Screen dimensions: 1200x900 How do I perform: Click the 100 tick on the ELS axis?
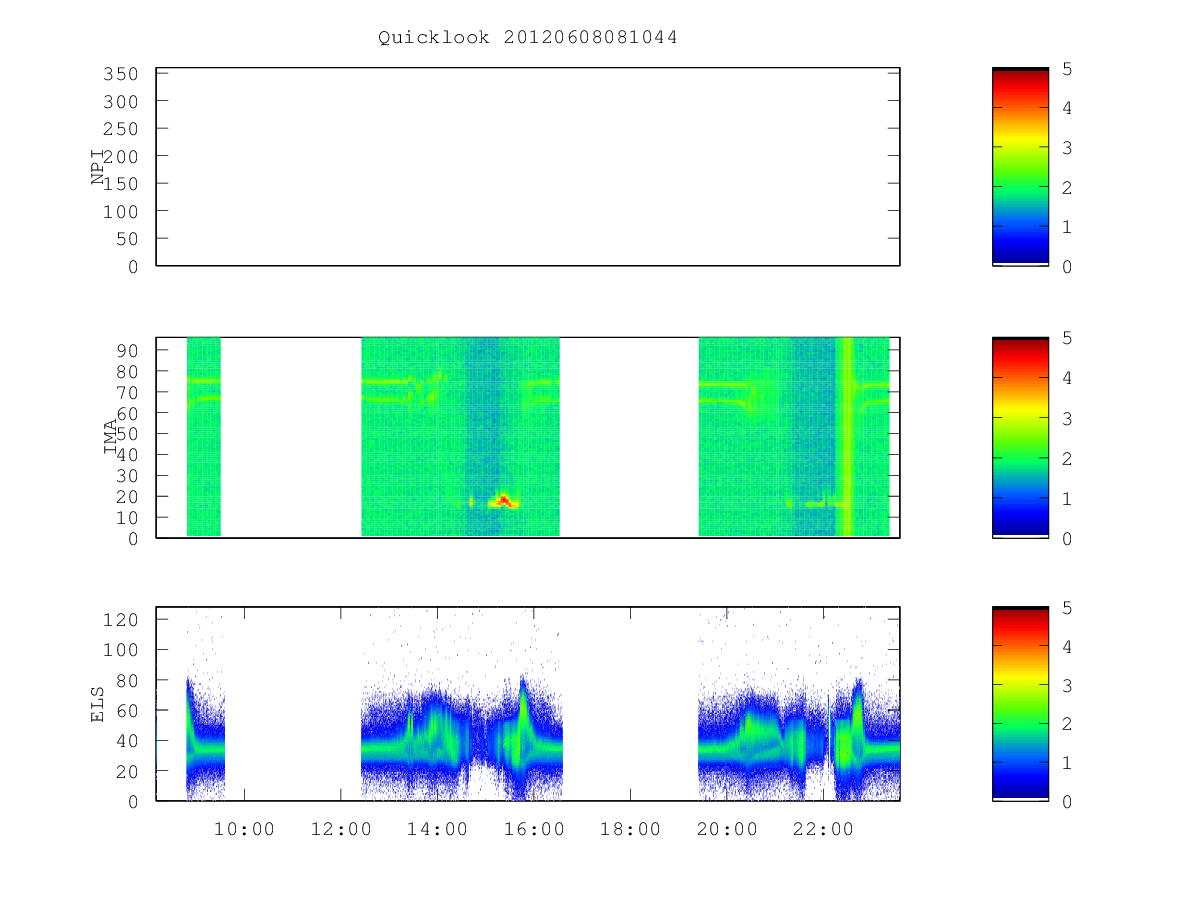point(120,650)
